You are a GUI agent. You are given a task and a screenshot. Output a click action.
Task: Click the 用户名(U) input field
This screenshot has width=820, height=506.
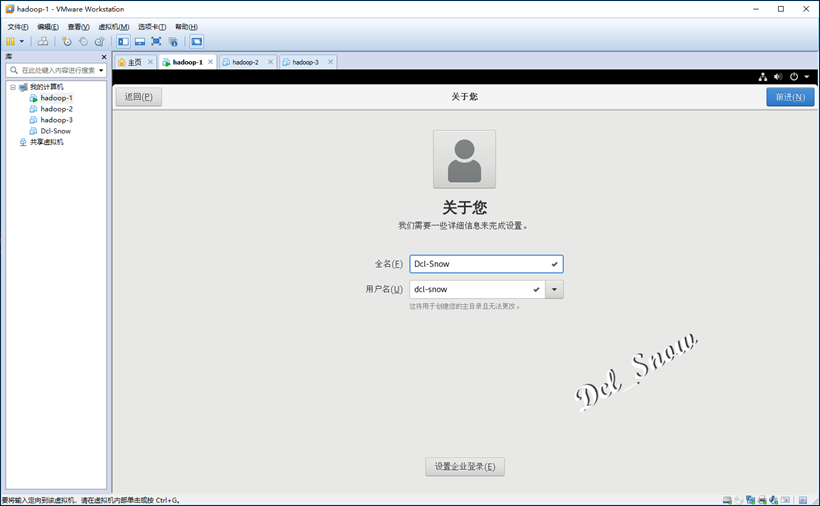coord(477,289)
